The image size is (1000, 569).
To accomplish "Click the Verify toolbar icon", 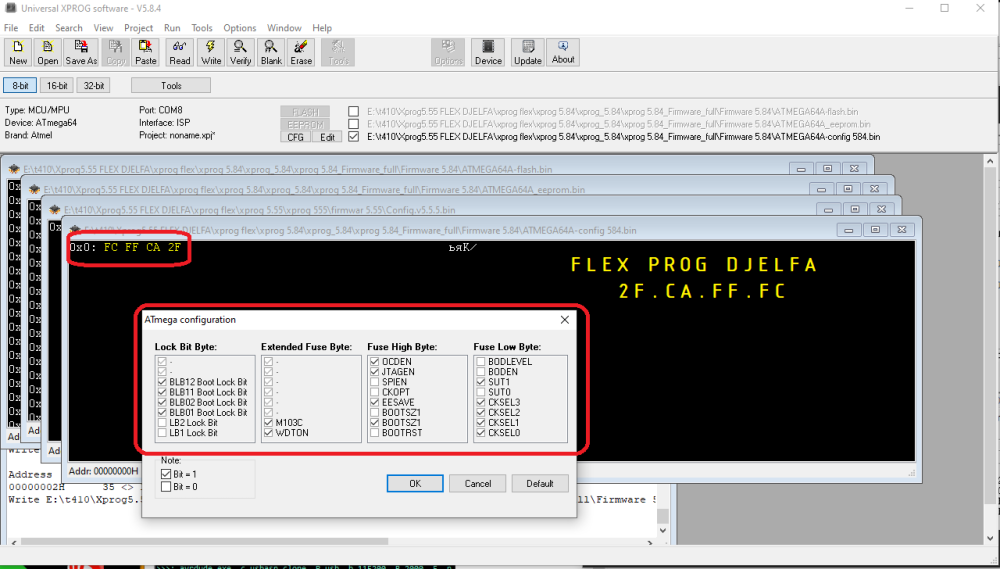I will click(240, 52).
